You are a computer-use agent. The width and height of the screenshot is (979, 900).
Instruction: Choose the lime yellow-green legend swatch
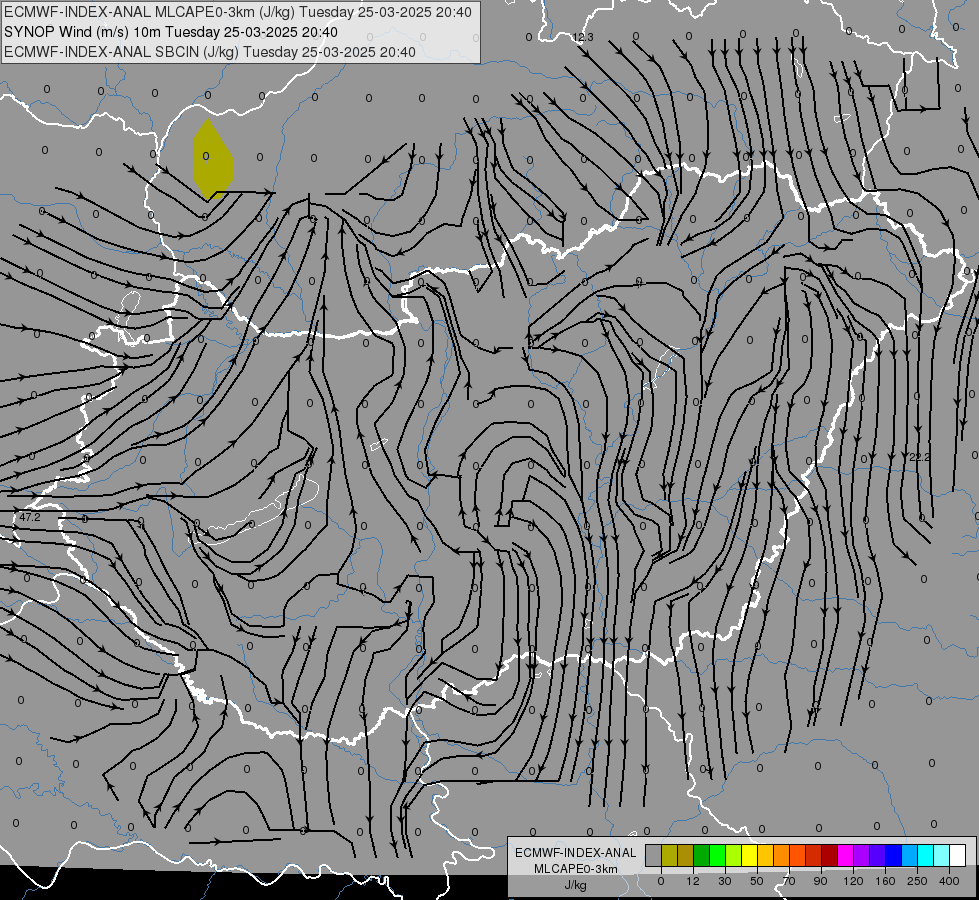coord(734,855)
